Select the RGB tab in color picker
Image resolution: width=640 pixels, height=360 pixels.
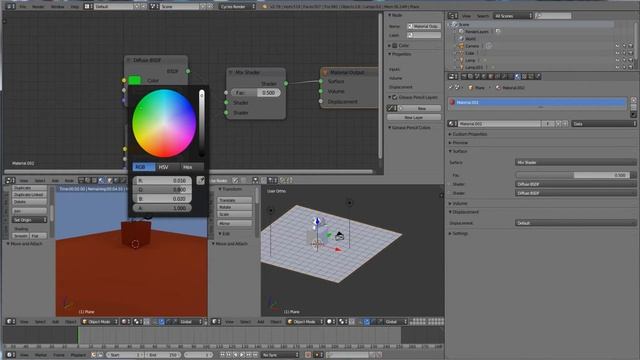pyautogui.click(x=144, y=167)
